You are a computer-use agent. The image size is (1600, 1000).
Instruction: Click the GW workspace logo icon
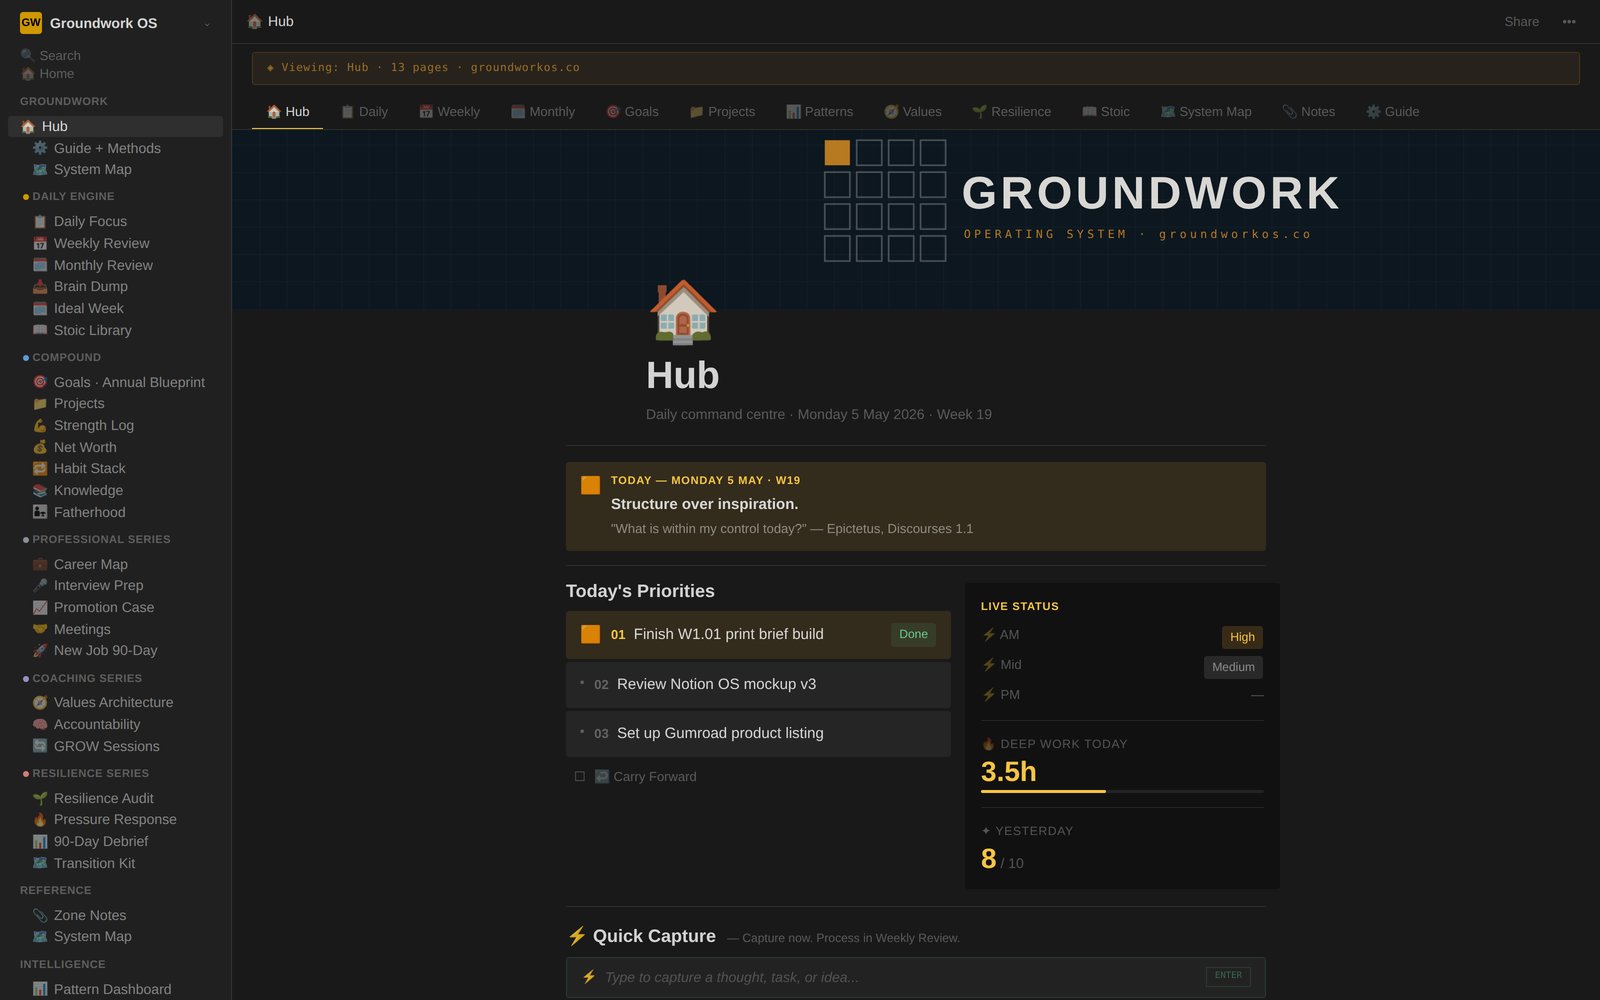31,22
